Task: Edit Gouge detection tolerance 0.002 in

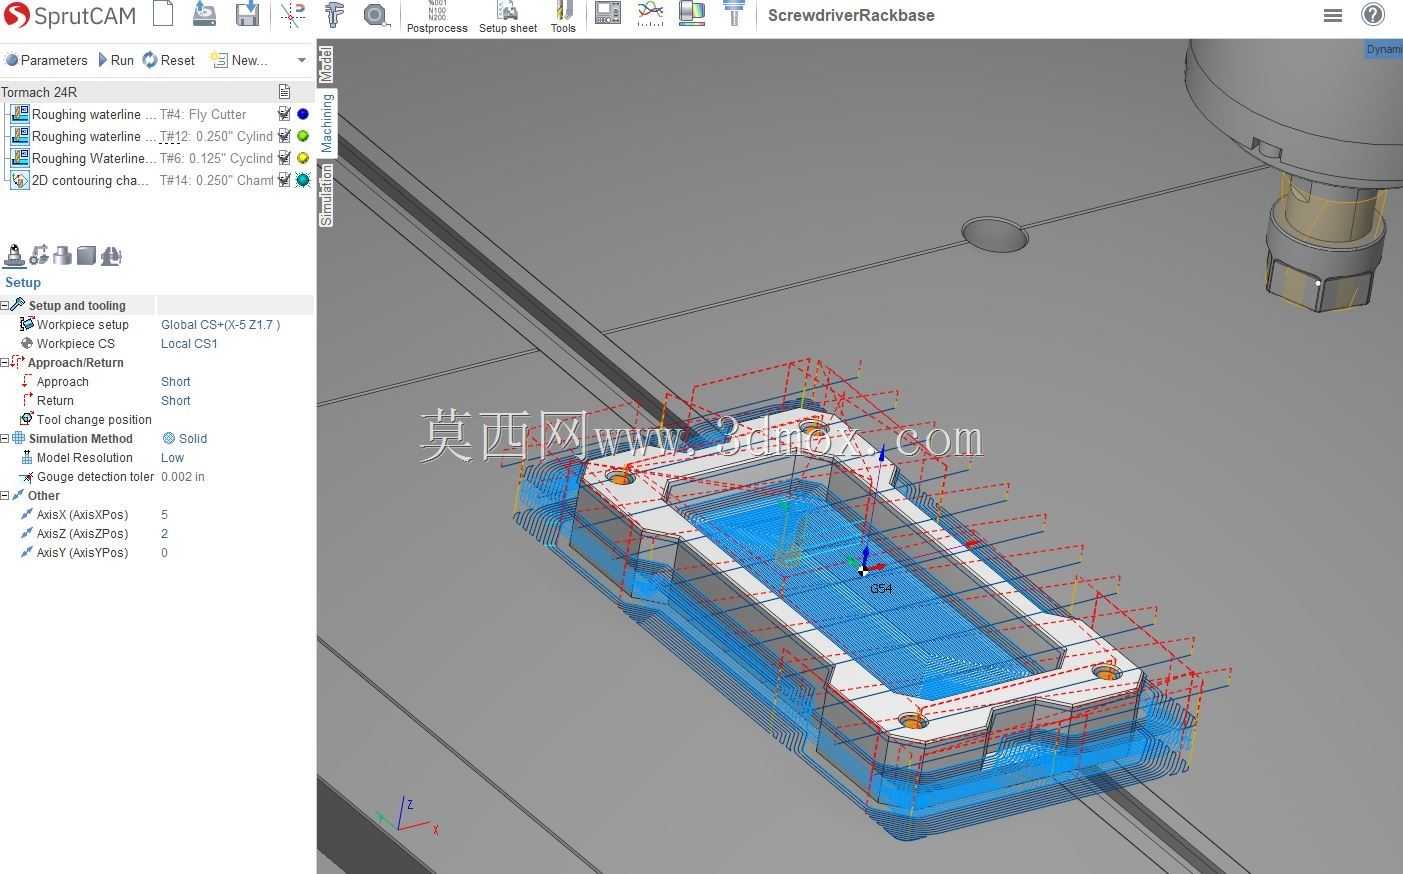Action: (183, 476)
